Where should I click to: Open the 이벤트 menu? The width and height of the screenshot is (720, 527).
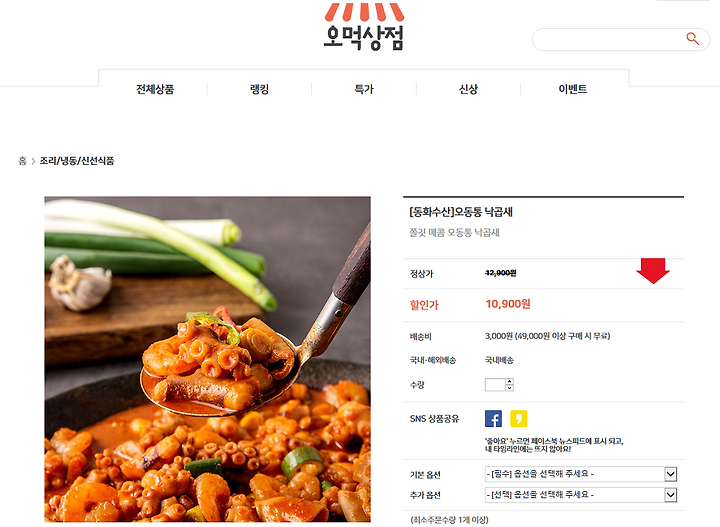click(x=573, y=89)
